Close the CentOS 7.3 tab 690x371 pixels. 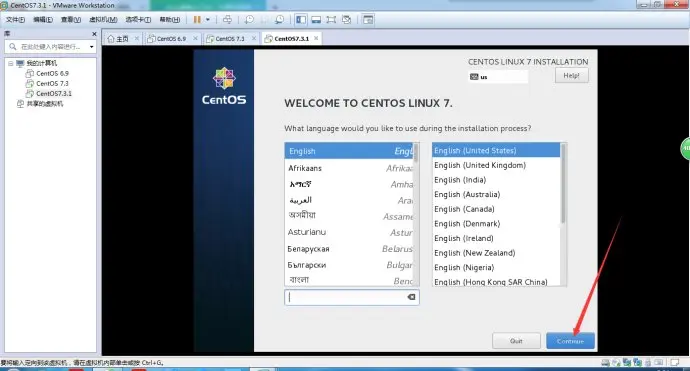254,38
